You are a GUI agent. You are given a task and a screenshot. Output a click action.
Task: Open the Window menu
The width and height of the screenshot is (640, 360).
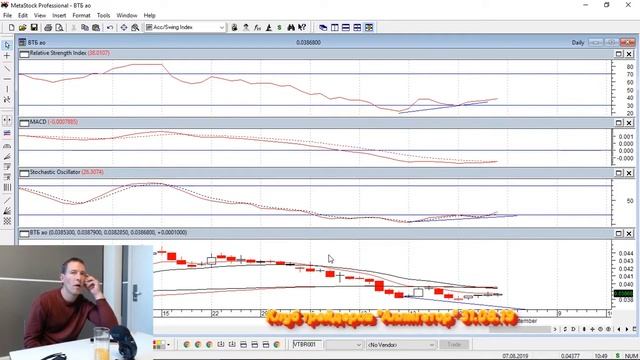(x=127, y=15)
